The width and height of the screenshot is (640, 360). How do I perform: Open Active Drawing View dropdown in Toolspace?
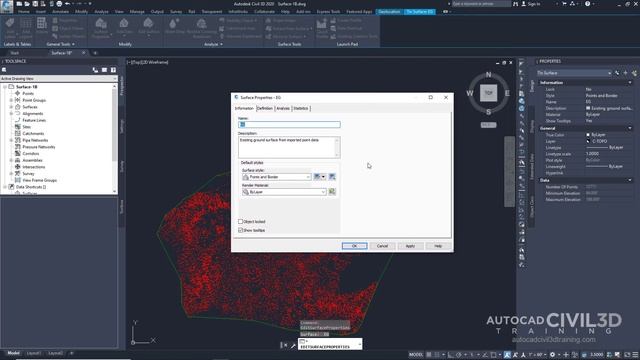[x=58, y=78]
